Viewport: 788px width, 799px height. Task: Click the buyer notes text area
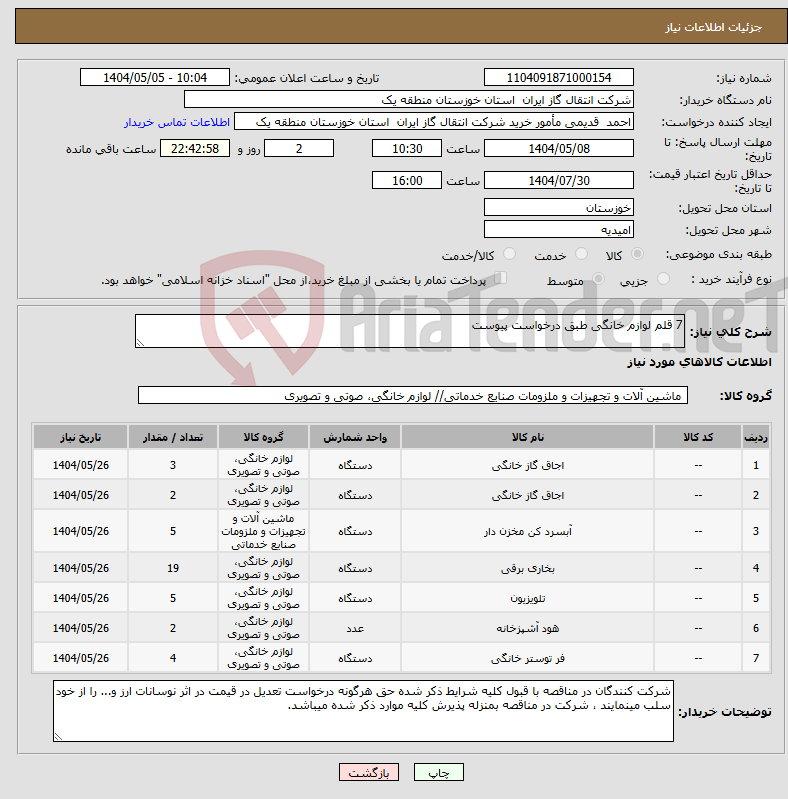pos(363,711)
